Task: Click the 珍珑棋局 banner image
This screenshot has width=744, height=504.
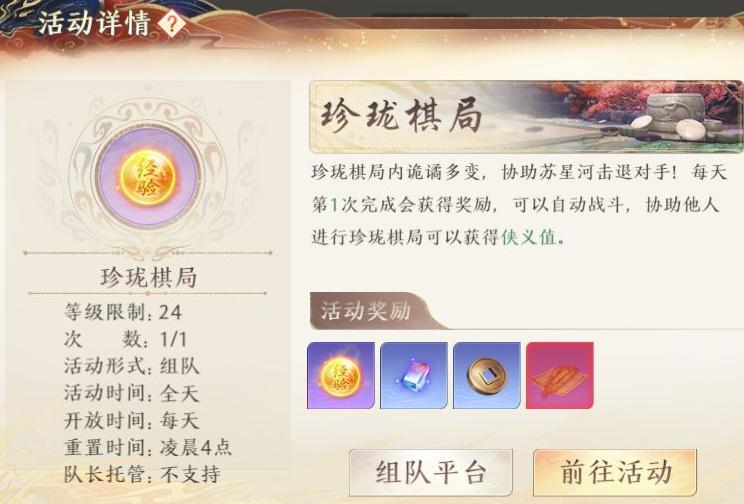Action: click(526, 117)
